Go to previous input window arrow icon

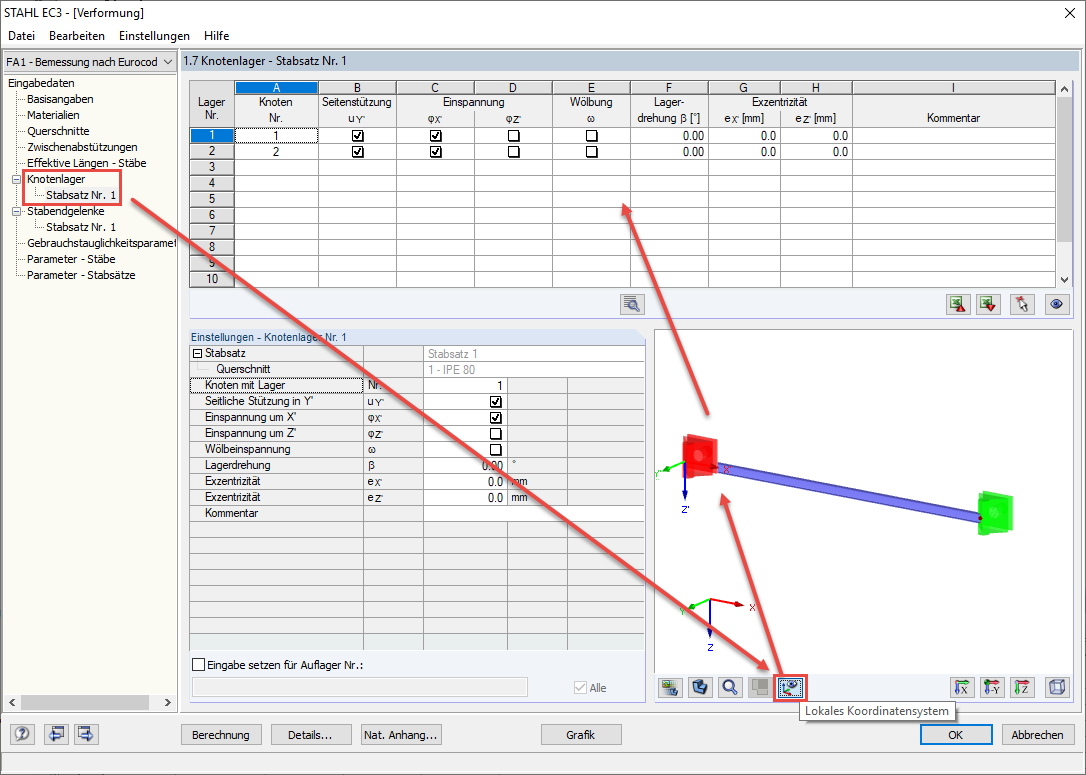pyautogui.click(x=55, y=734)
